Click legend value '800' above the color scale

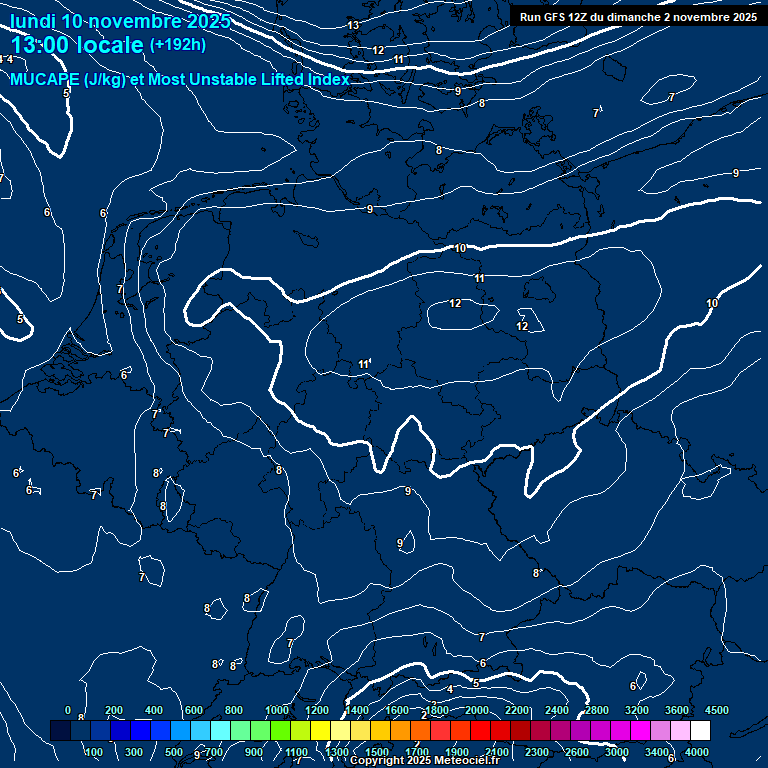pyautogui.click(x=234, y=710)
